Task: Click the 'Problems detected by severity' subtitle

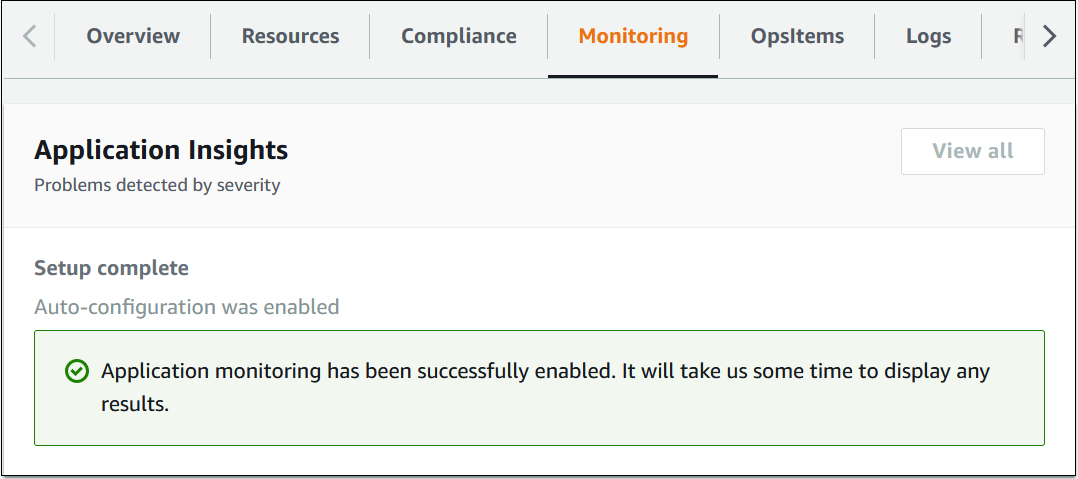Action: coord(157,185)
